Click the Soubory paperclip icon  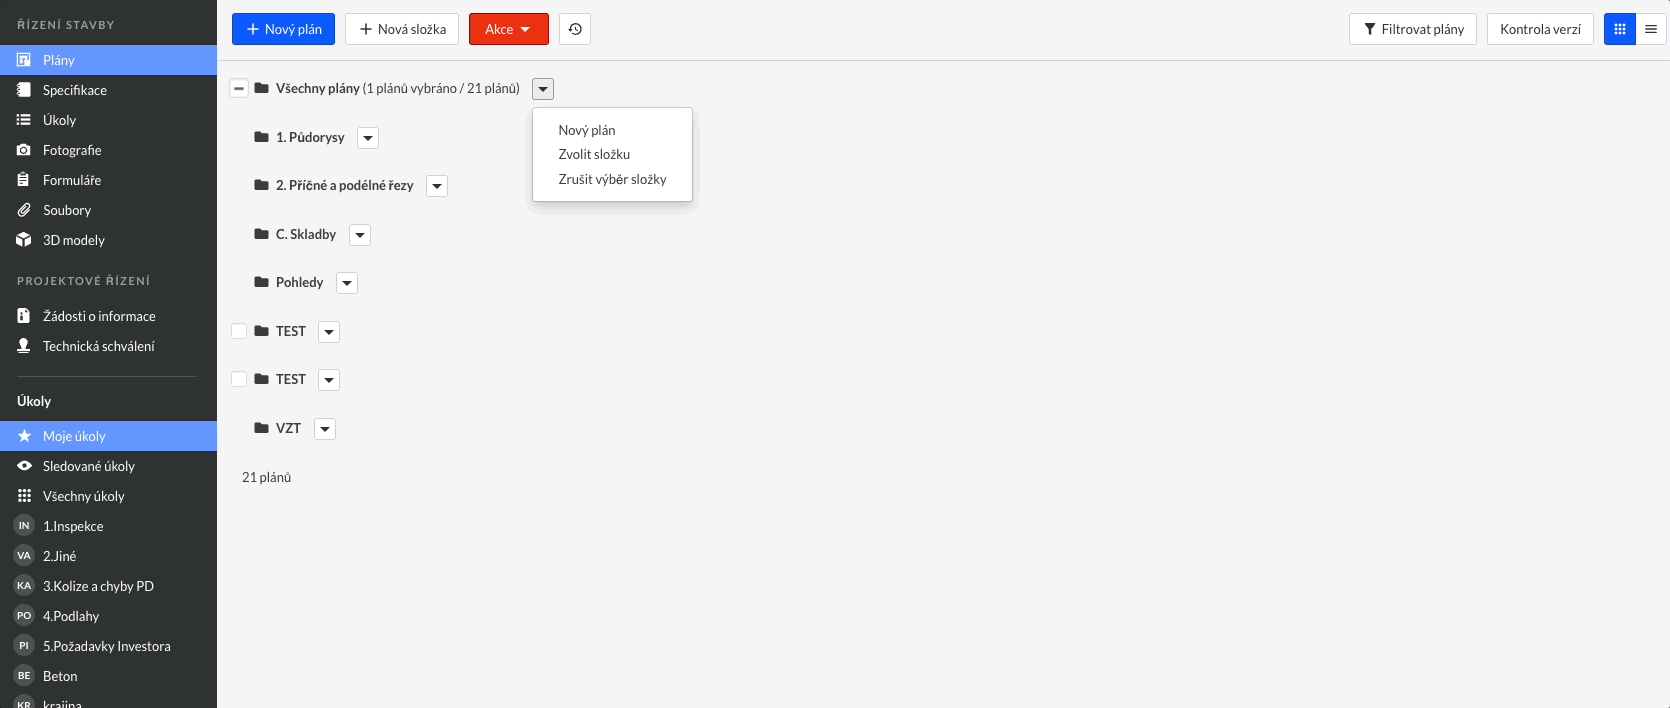[x=24, y=210]
